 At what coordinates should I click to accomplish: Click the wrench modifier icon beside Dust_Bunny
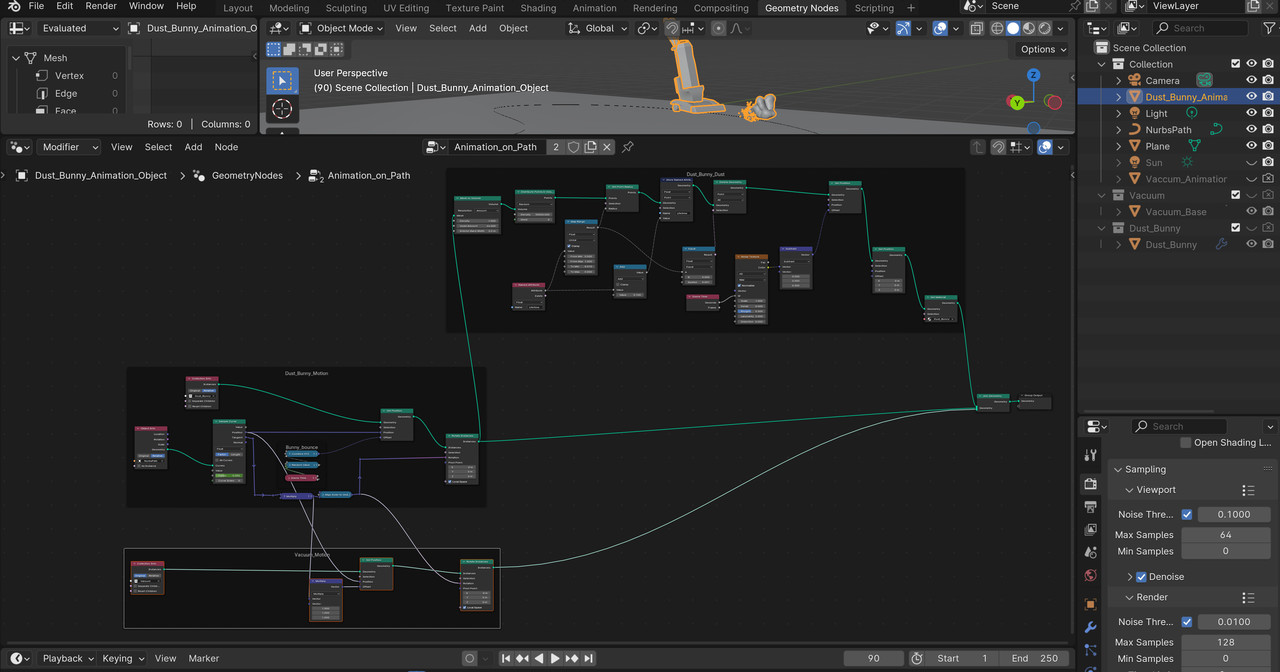(1222, 244)
